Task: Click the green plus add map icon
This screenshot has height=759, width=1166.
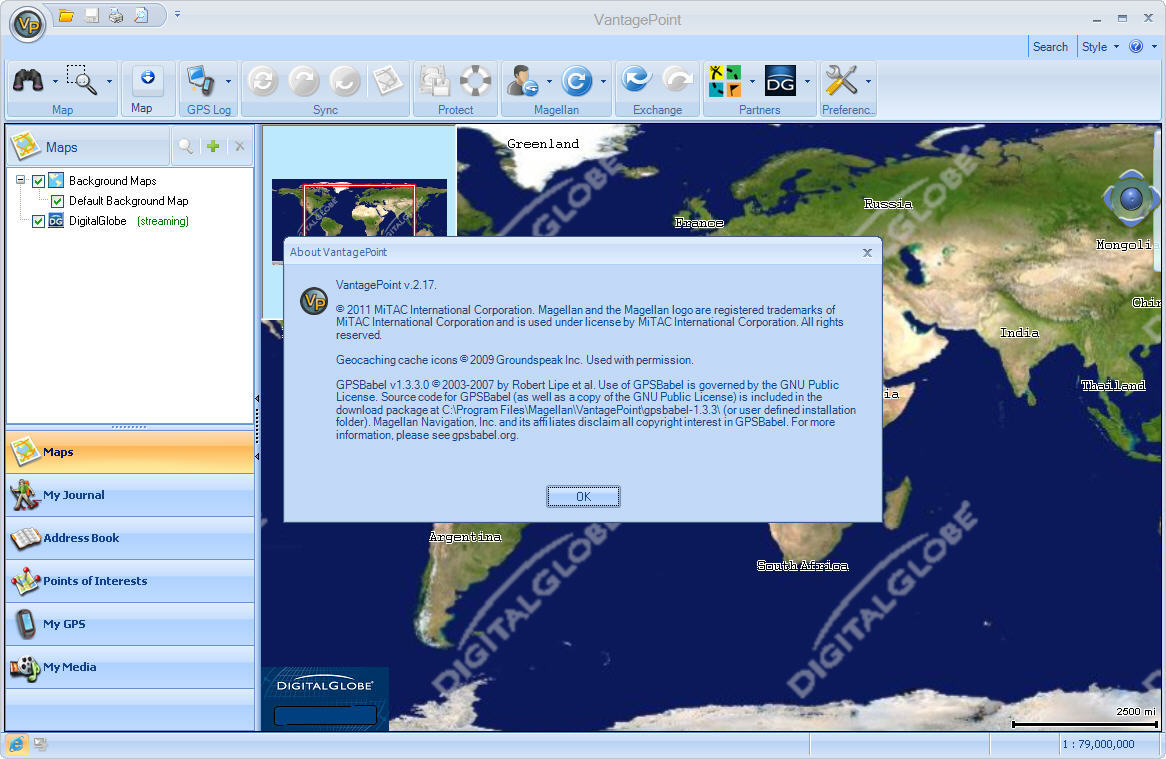Action: [213, 146]
